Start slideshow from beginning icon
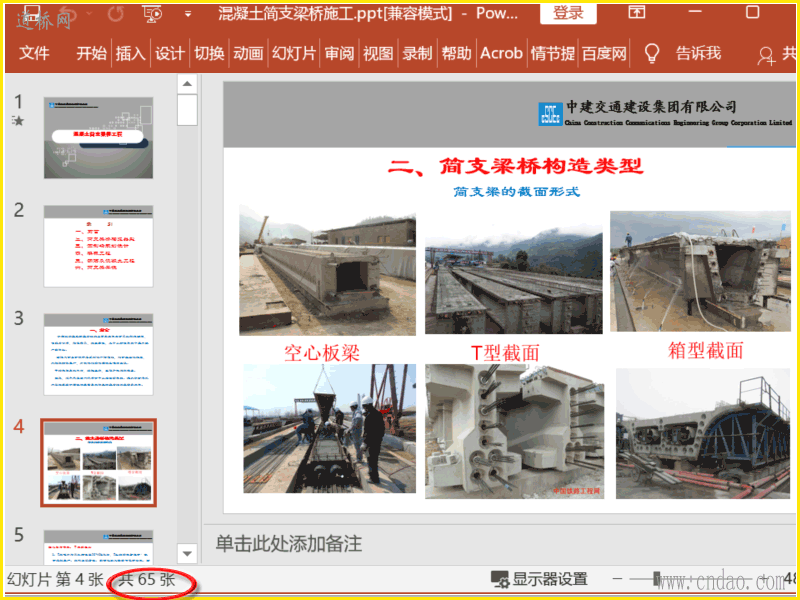The width and height of the screenshot is (800, 600). tap(153, 14)
